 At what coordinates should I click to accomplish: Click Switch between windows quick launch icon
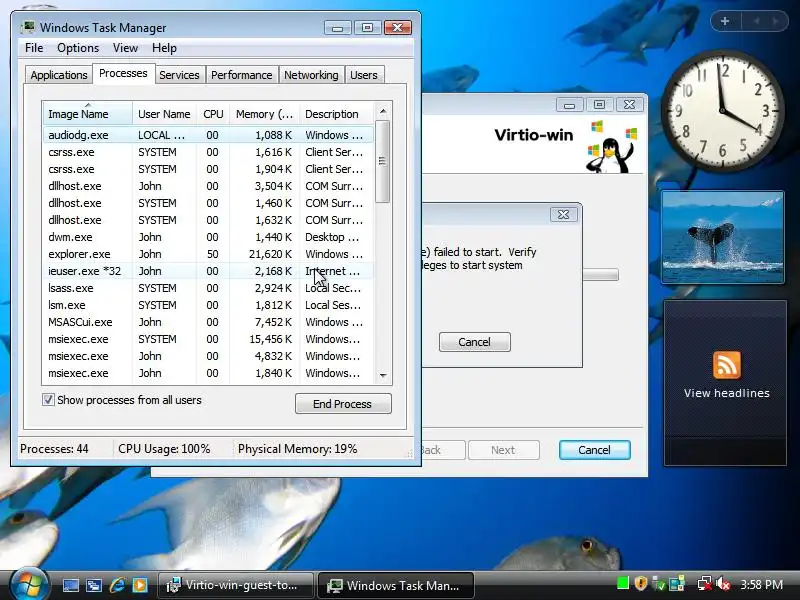[94, 585]
